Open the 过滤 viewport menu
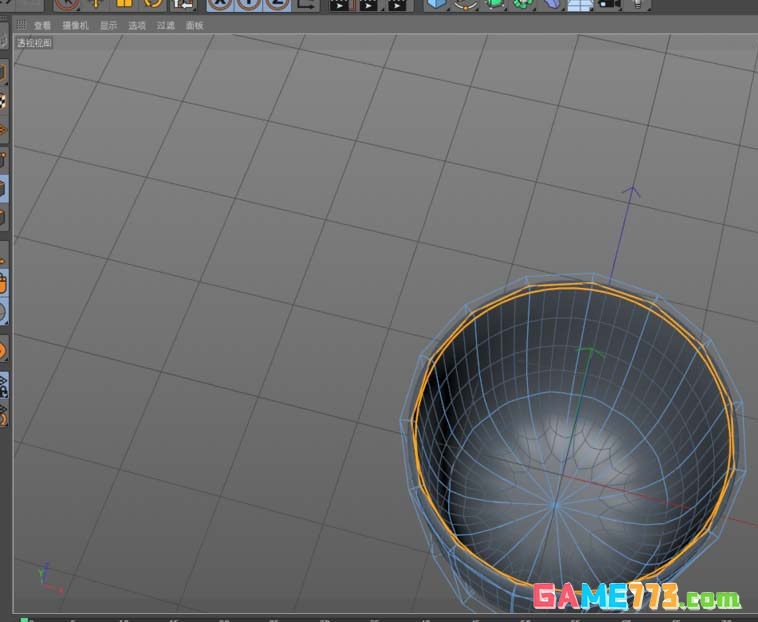Viewport: 758px width, 622px height. click(165, 26)
